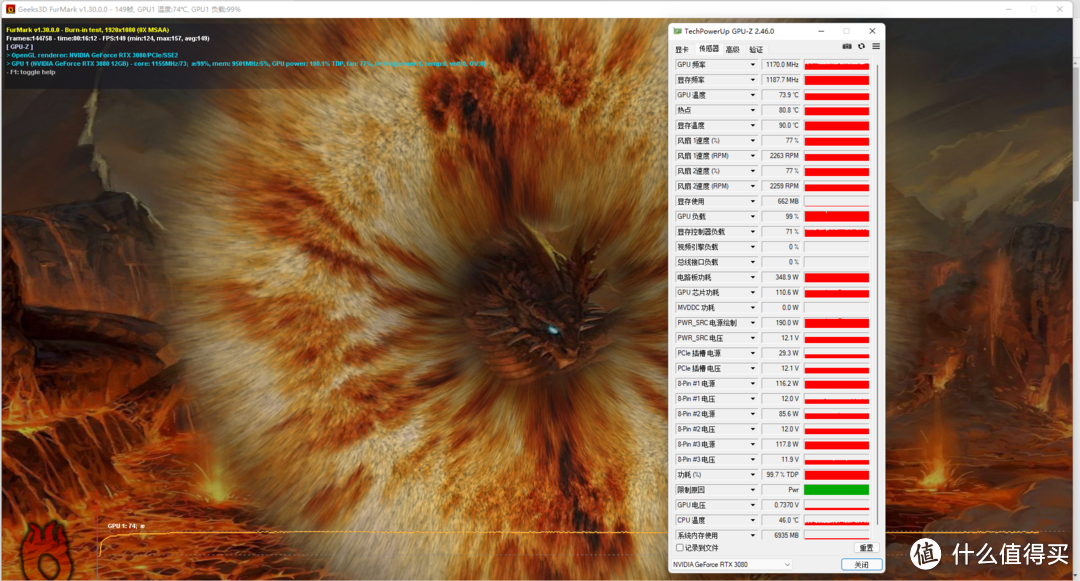
Task: Close the GPU-Z window
Action: click(x=872, y=31)
